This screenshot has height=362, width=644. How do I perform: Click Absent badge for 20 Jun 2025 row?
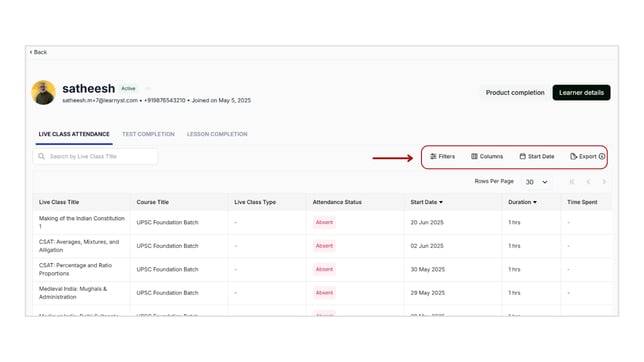(x=324, y=222)
